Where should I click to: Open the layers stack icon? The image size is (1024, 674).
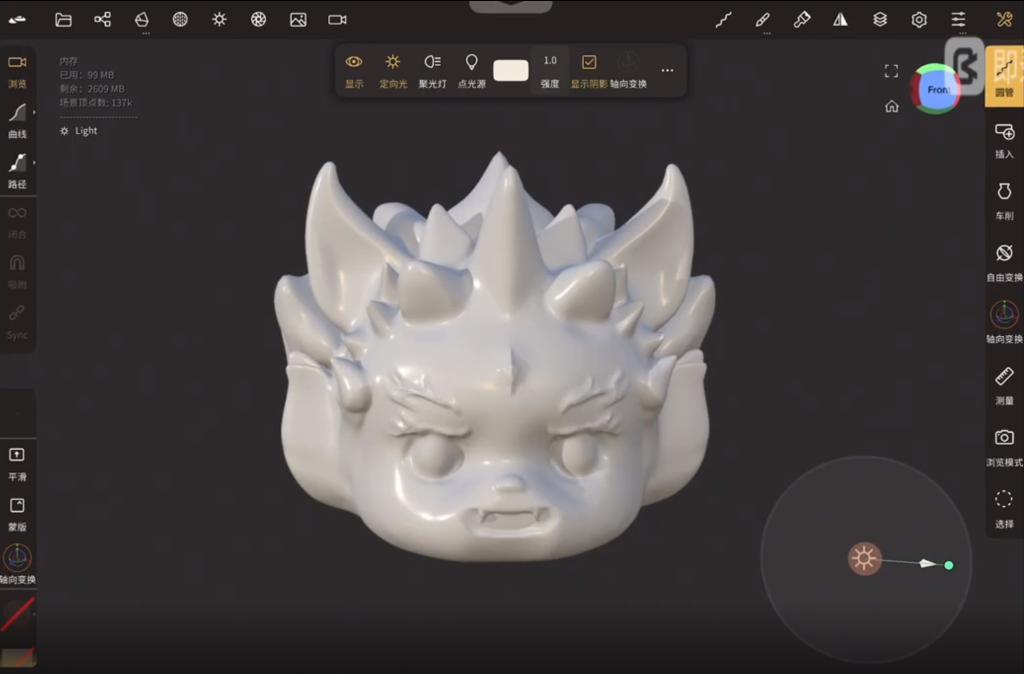point(880,19)
